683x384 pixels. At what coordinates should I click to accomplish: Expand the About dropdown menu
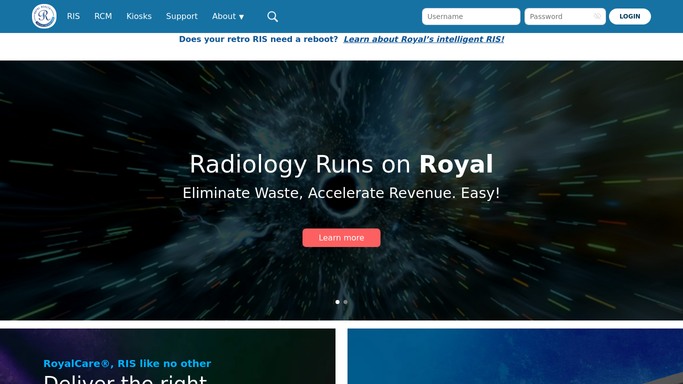pos(228,17)
